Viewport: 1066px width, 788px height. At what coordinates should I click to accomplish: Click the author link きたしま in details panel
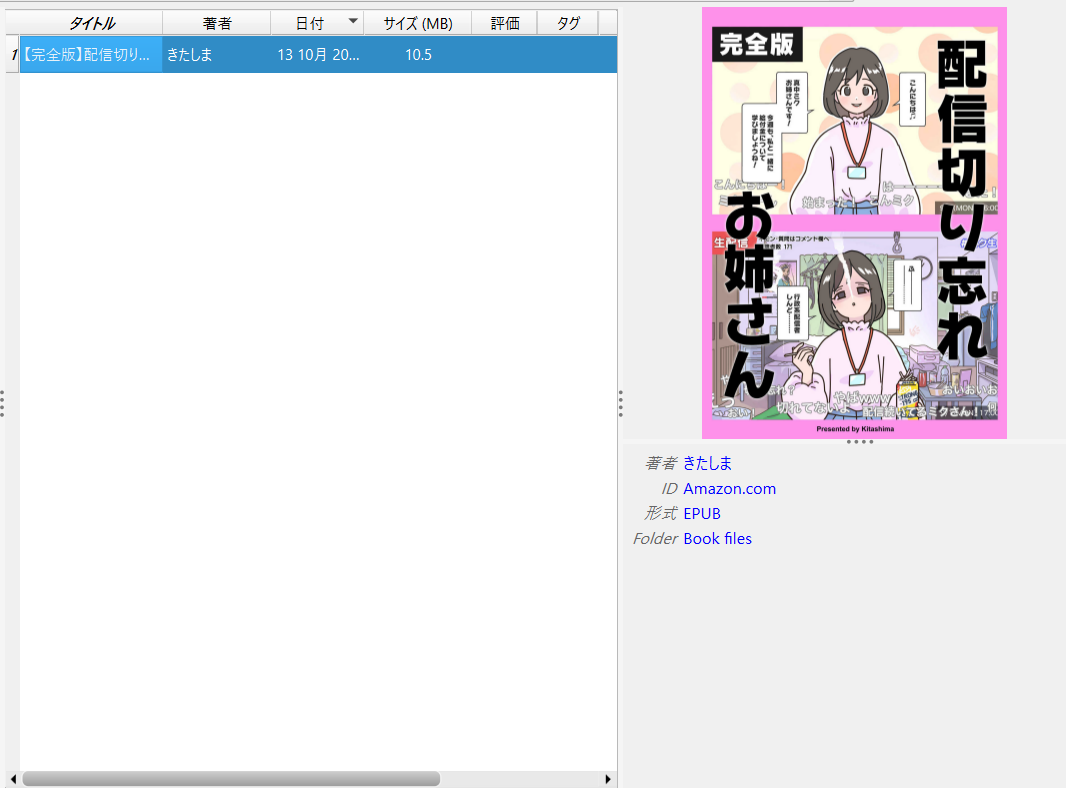click(707, 463)
